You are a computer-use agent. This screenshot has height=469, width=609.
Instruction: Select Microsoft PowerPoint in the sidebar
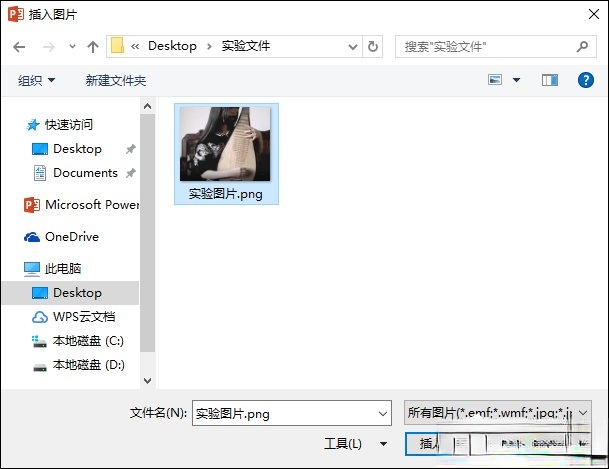81,205
